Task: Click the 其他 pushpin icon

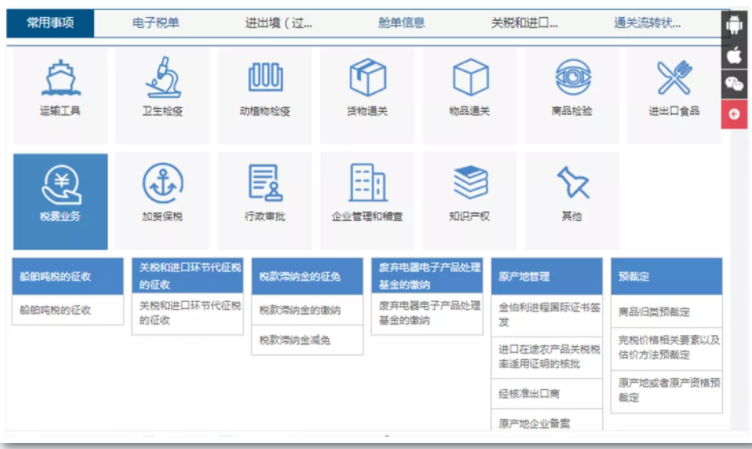Action: pos(572,184)
